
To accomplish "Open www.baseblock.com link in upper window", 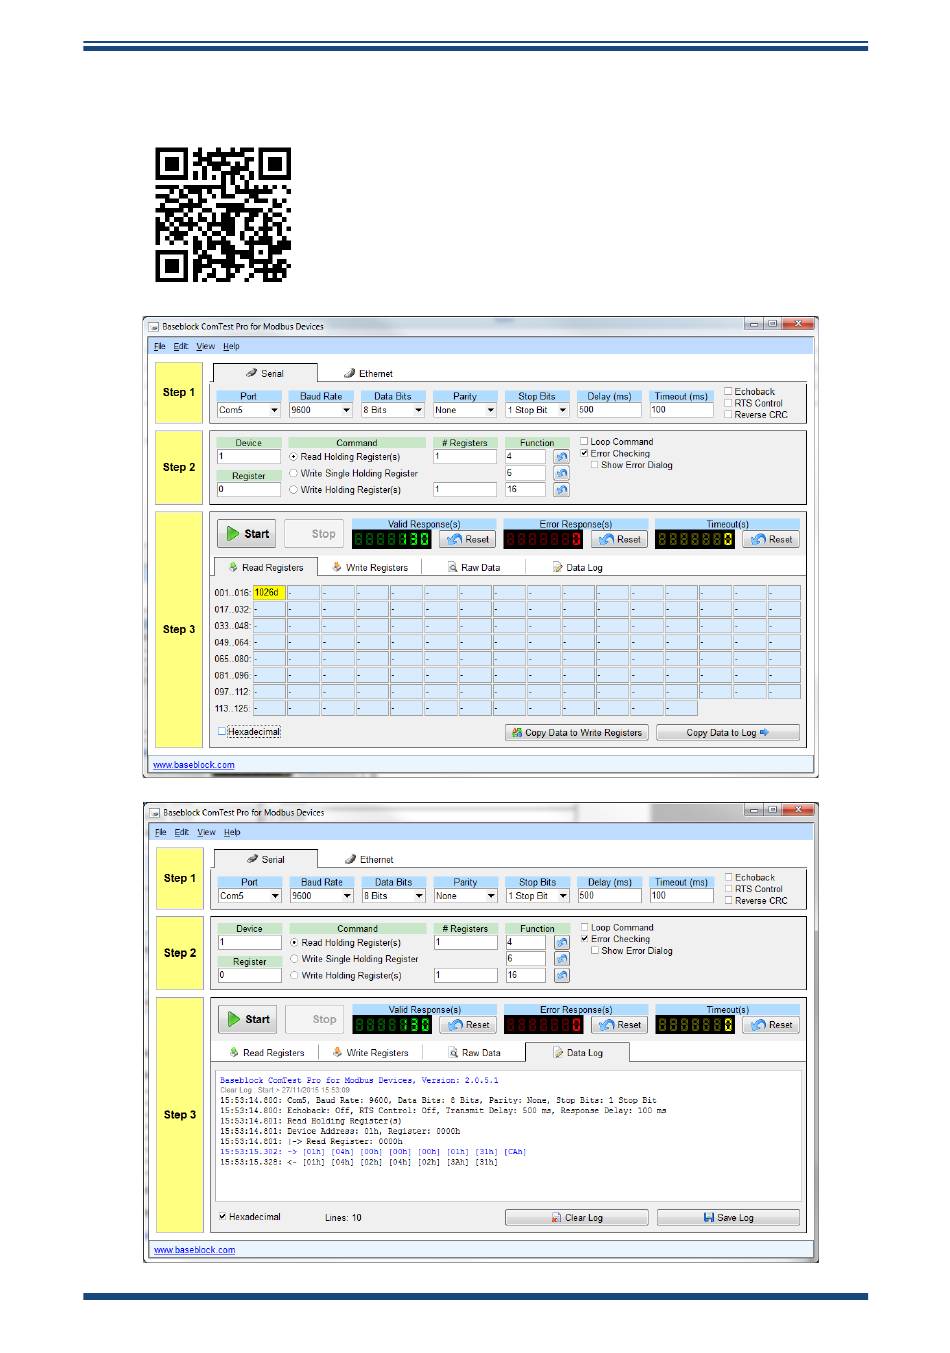I will point(194,765).
